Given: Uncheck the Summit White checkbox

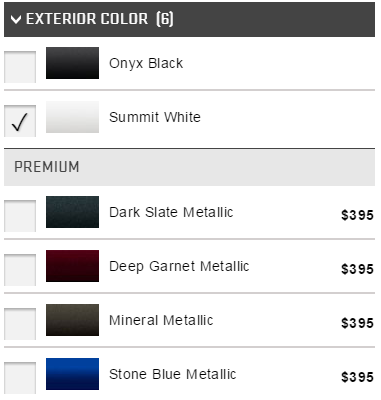Looking at the screenshot, I should tap(20, 121).
